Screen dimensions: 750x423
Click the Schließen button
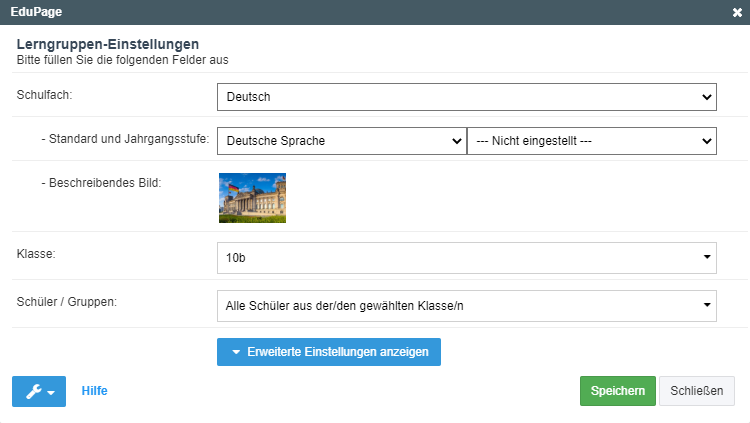point(696,391)
